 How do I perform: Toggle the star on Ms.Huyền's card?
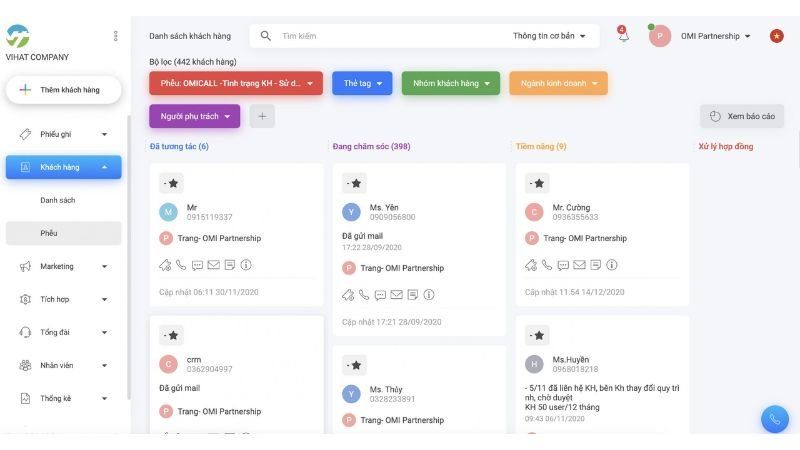537,335
